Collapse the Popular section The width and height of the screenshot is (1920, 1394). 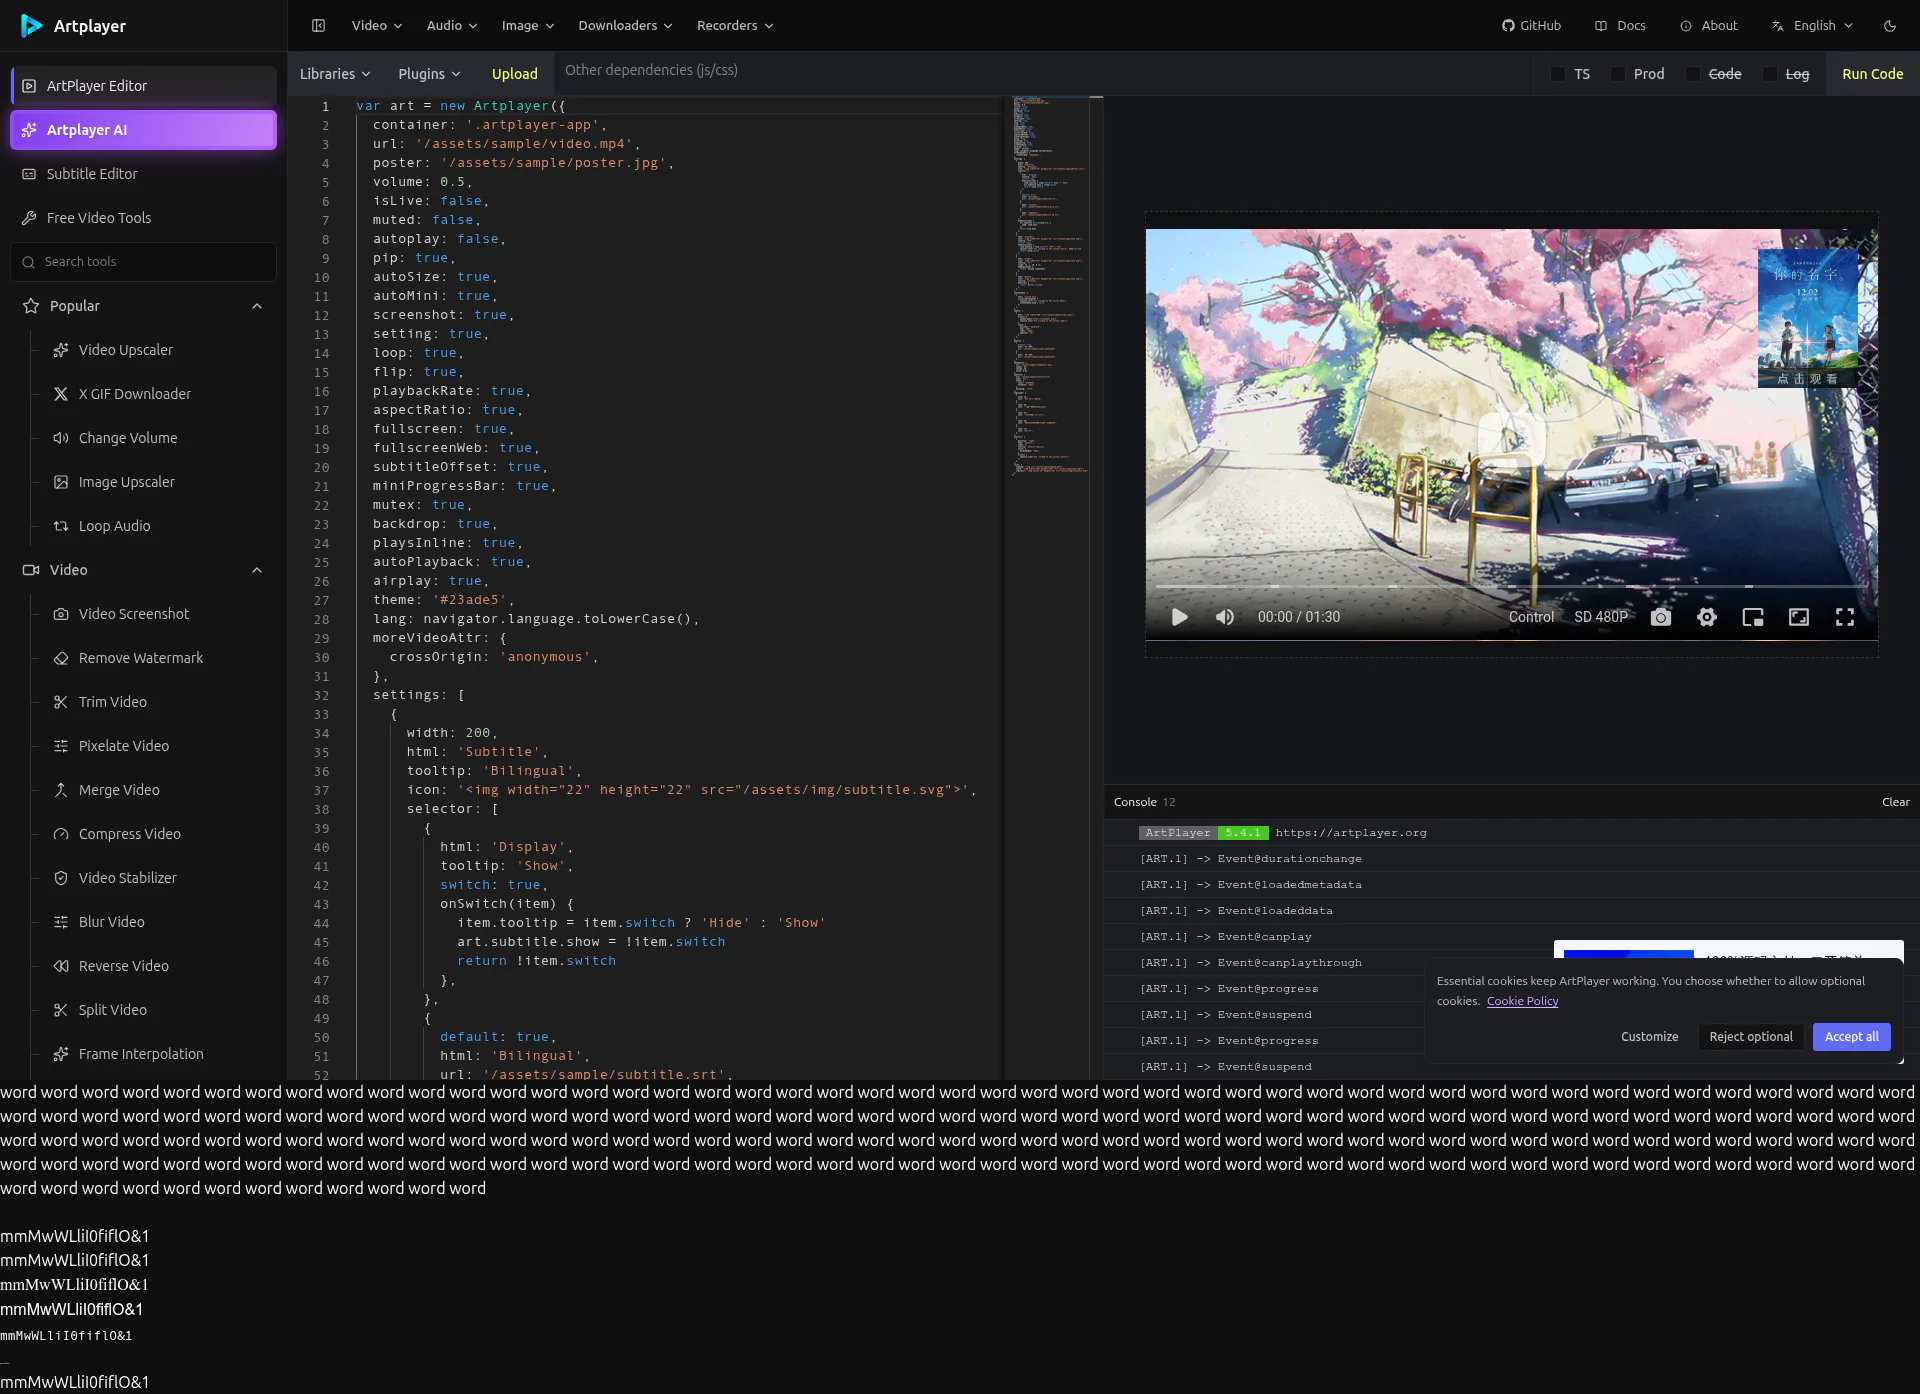click(x=143, y=306)
